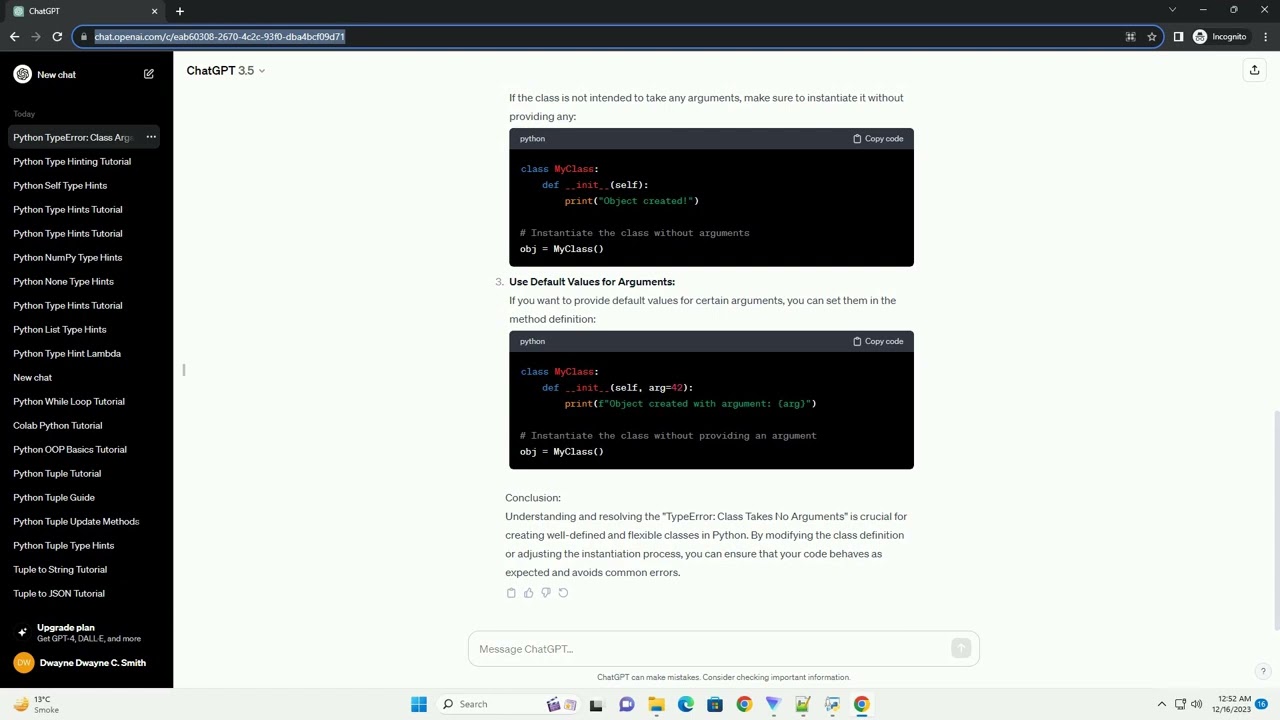
Task: Open Python Type Hinting Tutorial chat
Action: point(72,161)
